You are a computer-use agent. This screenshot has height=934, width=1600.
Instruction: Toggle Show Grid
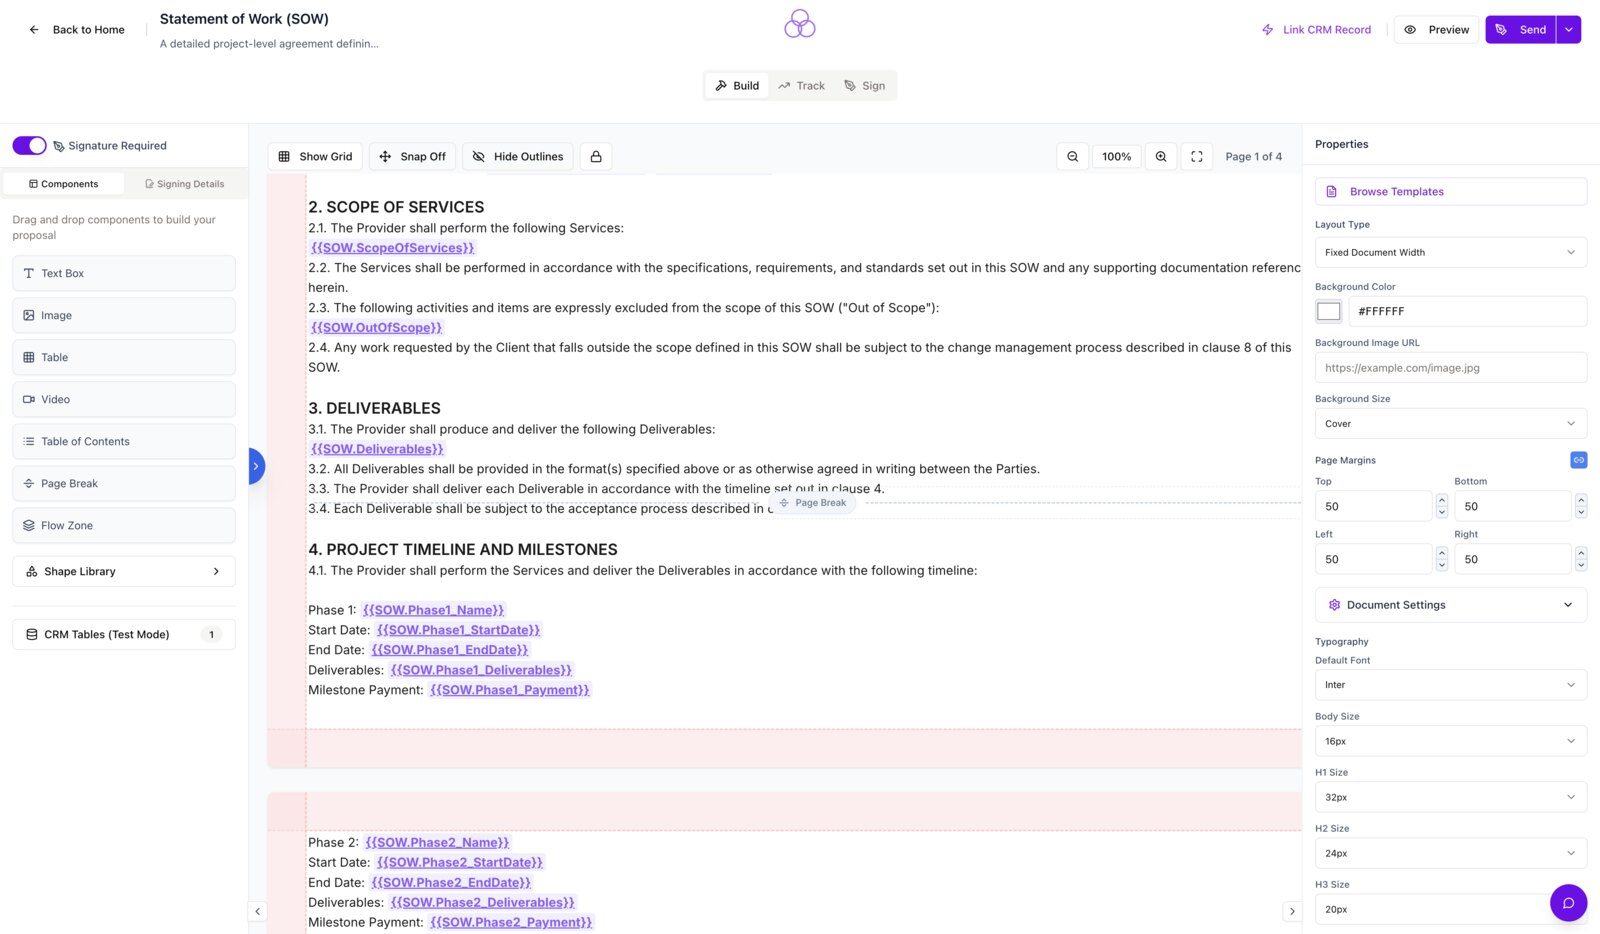[315, 157]
